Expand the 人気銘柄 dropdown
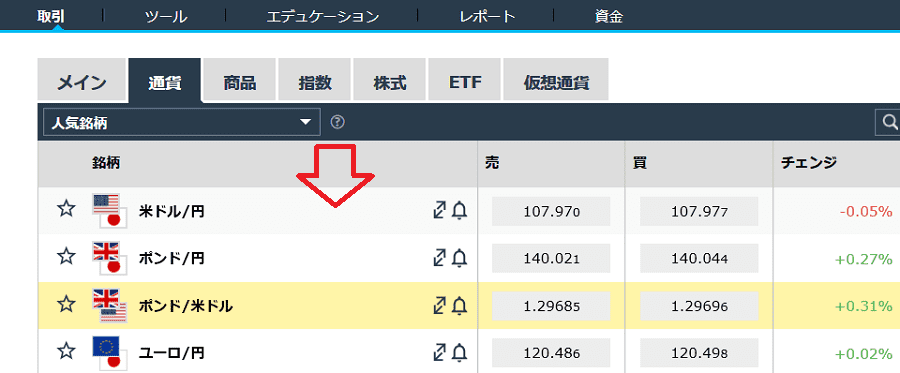Screen dimensions: 900x373 point(181,122)
